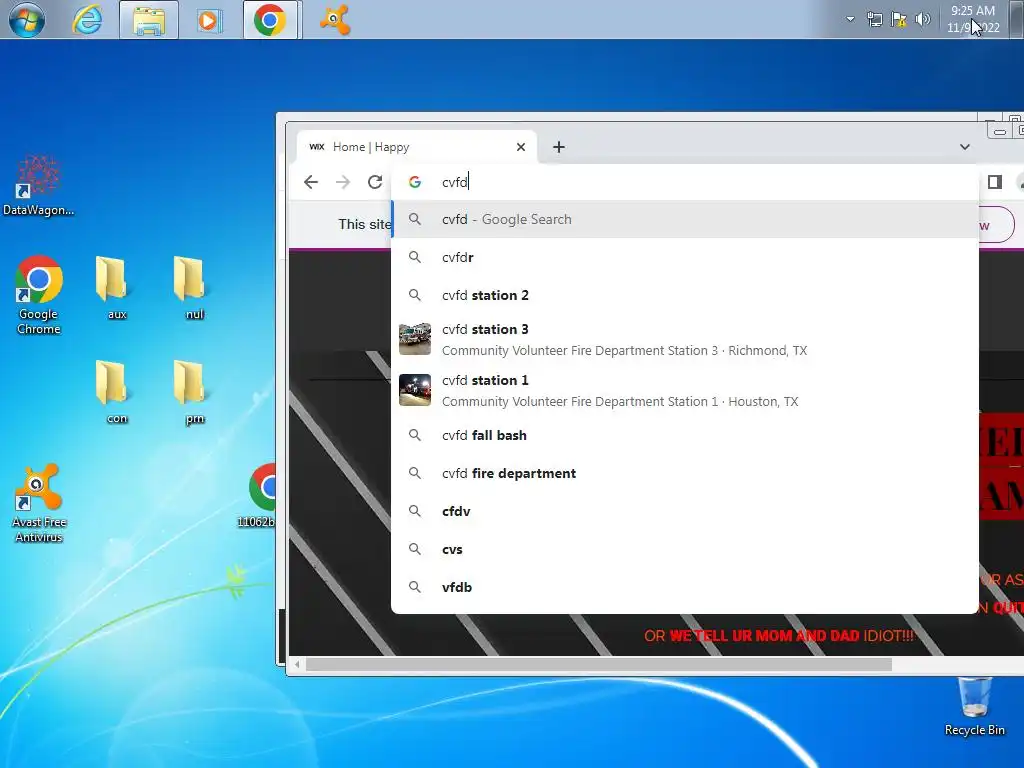Open the volume speaker tray icon

tap(923, 19)
